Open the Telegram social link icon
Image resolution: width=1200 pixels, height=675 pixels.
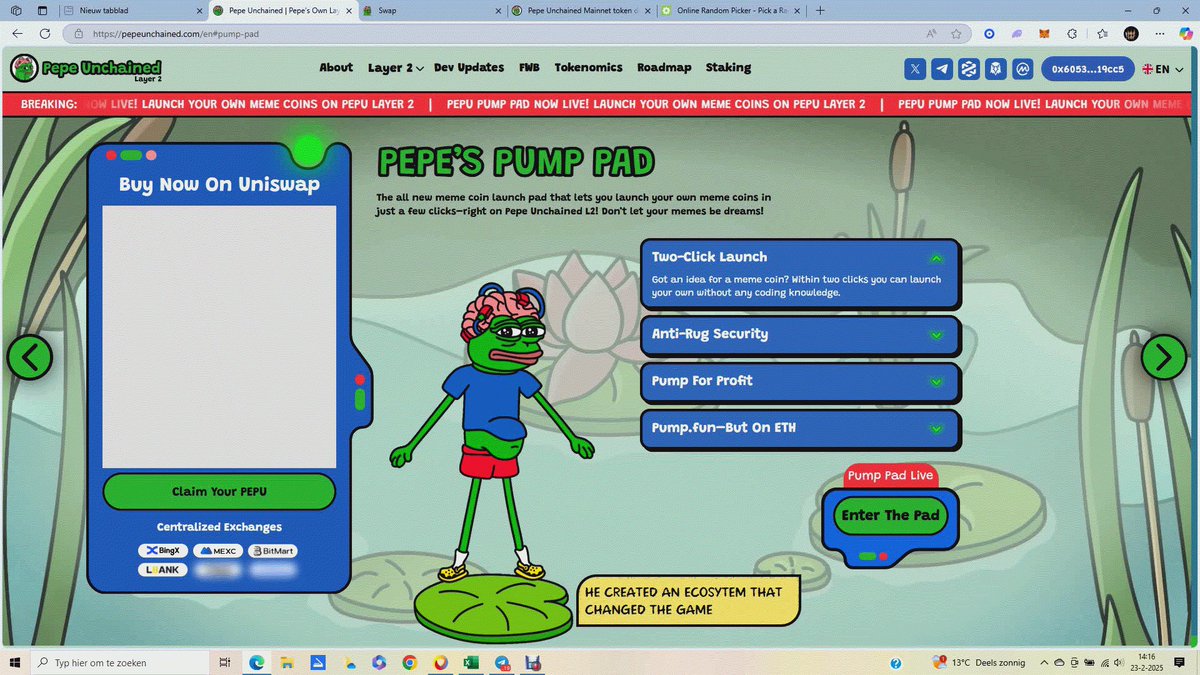[941, 69]
